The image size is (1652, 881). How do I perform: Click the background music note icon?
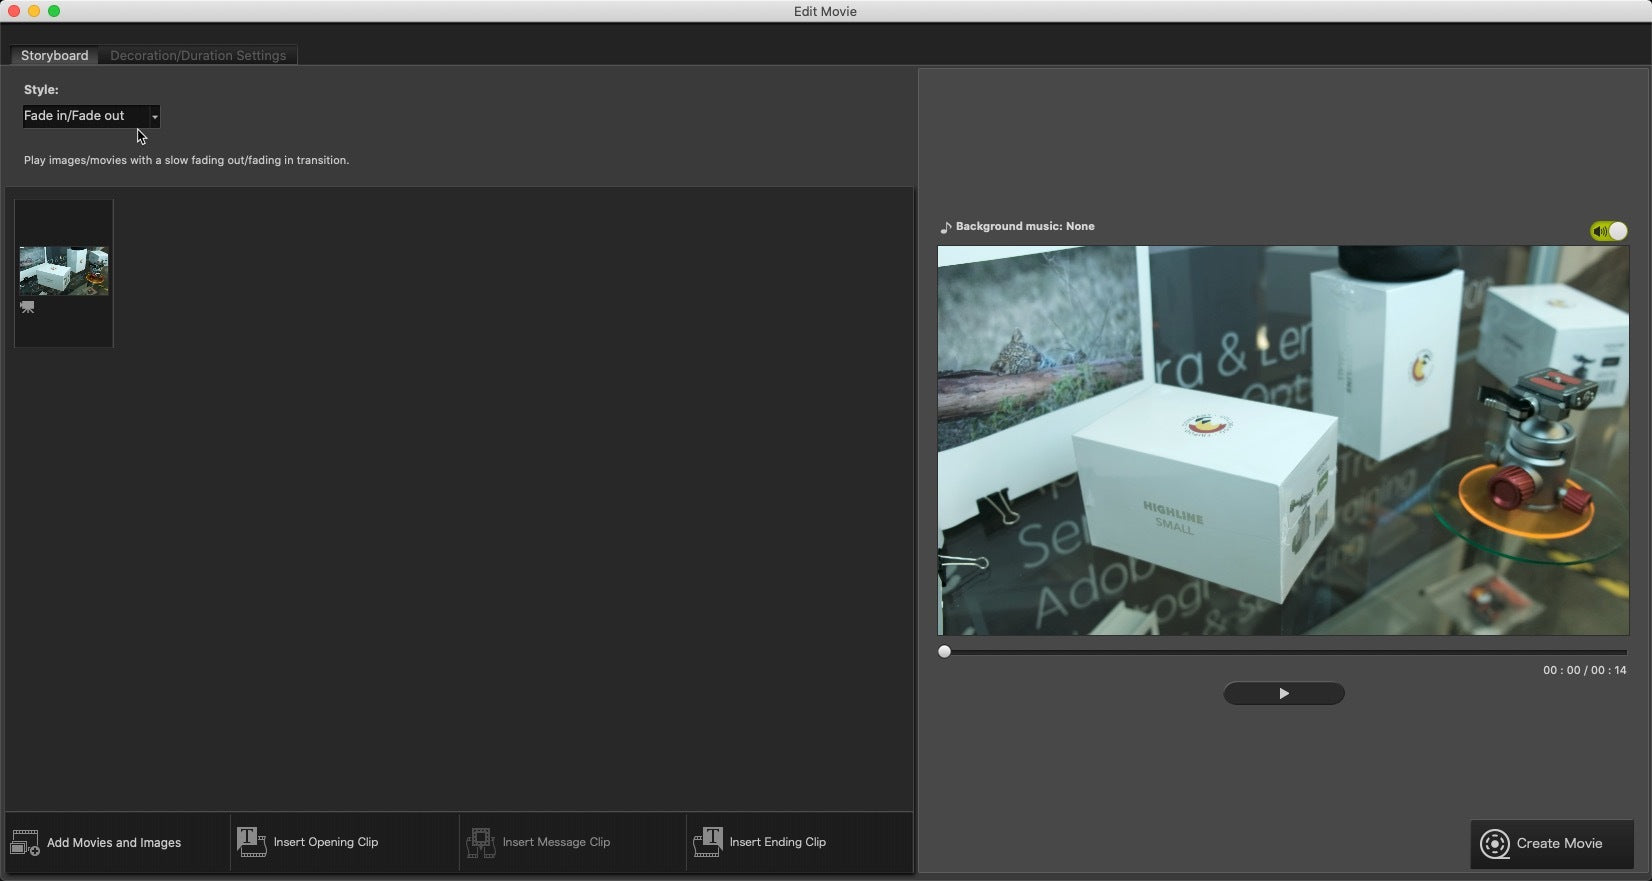point(945,228)
